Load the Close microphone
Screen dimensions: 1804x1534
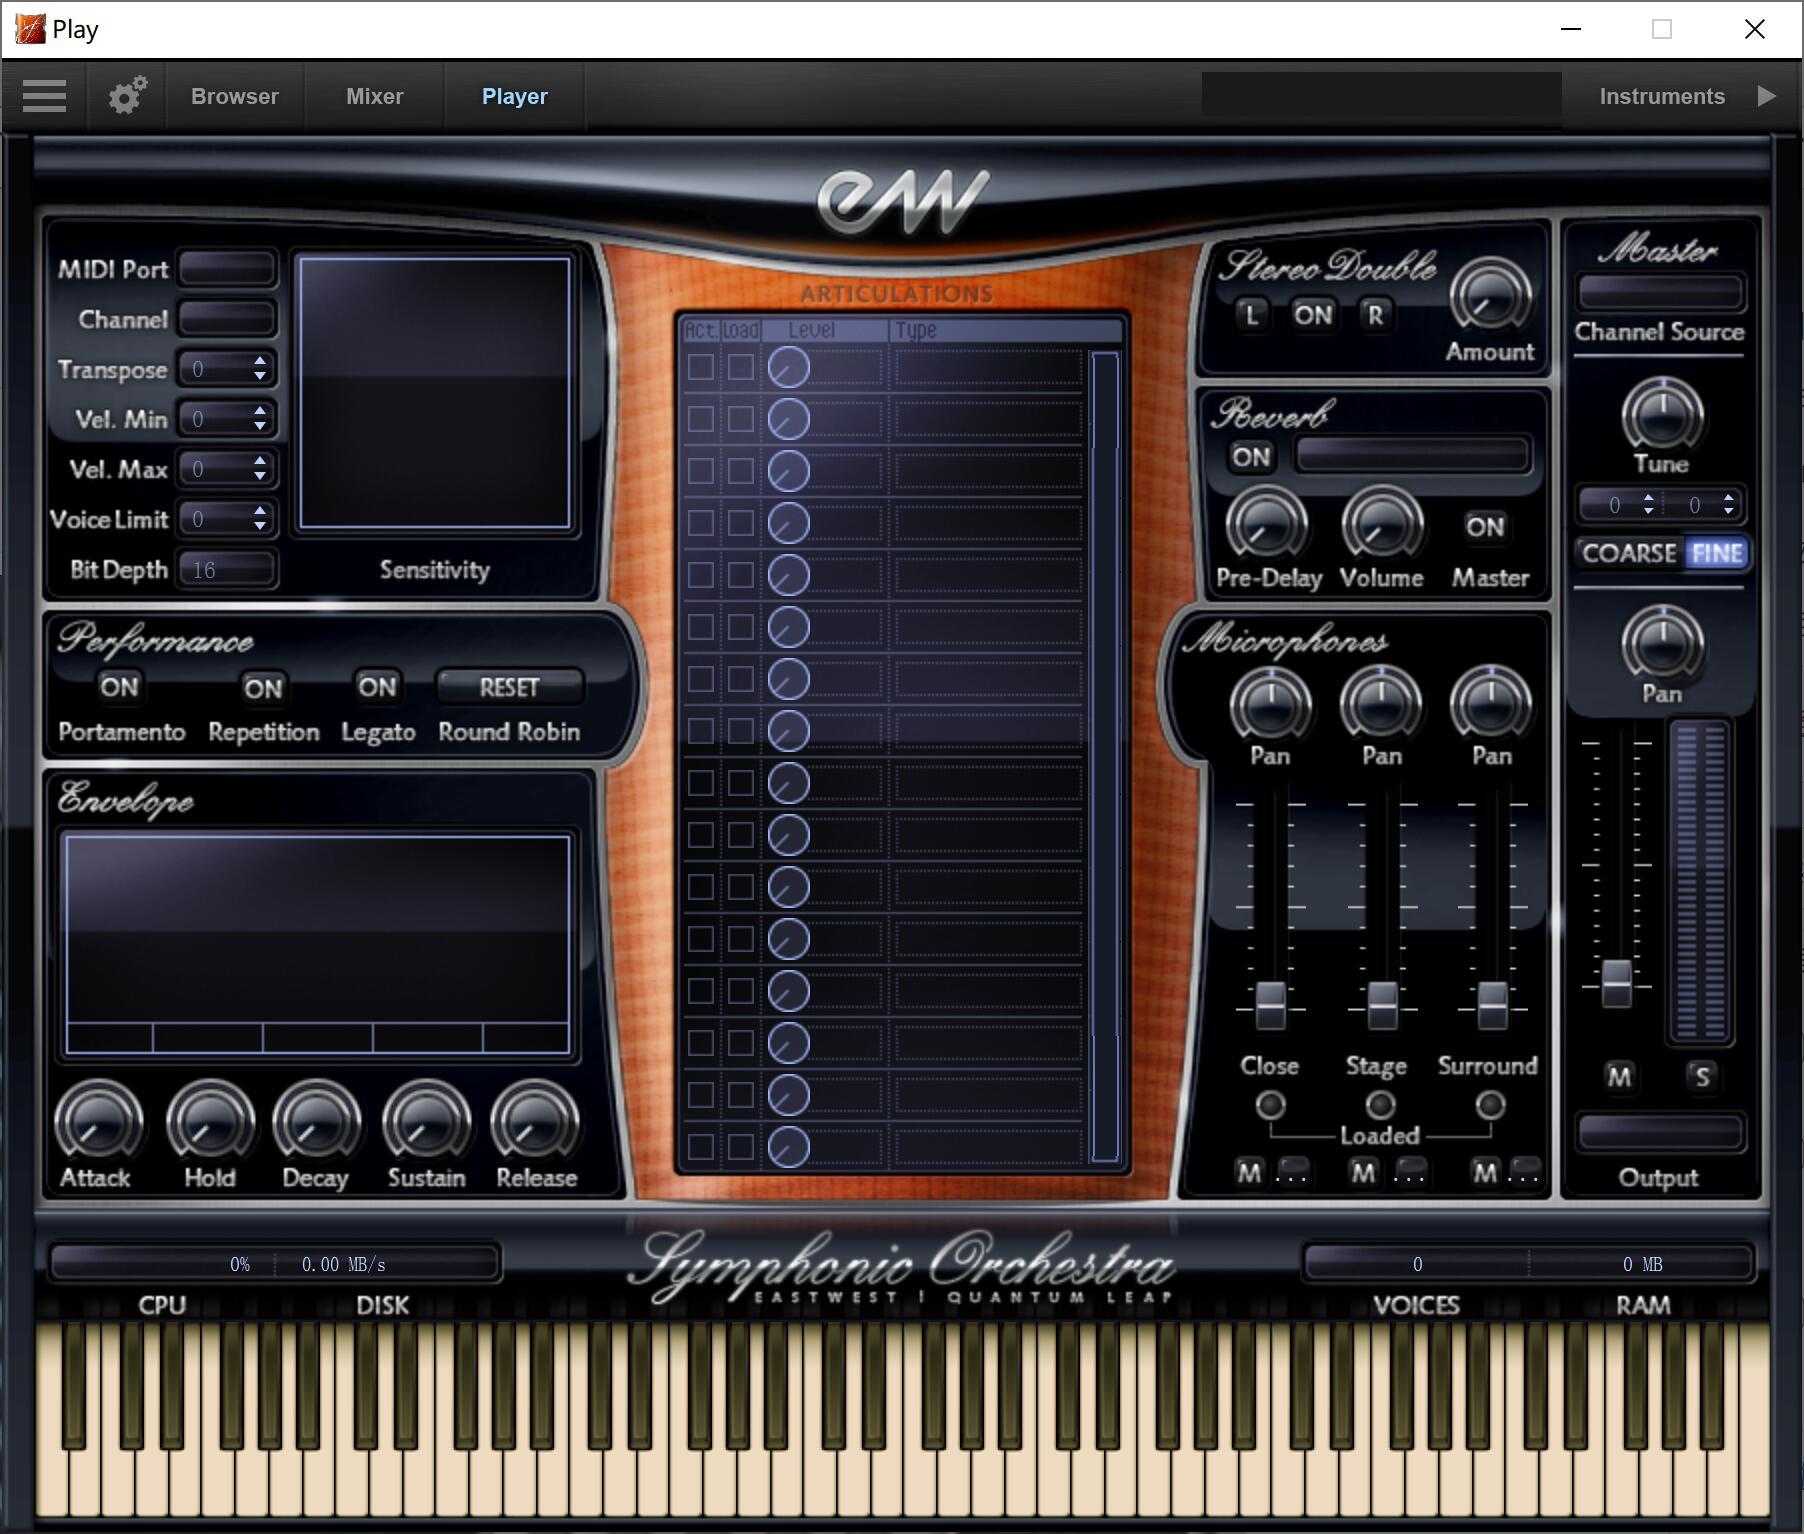pos(1270,1105)
